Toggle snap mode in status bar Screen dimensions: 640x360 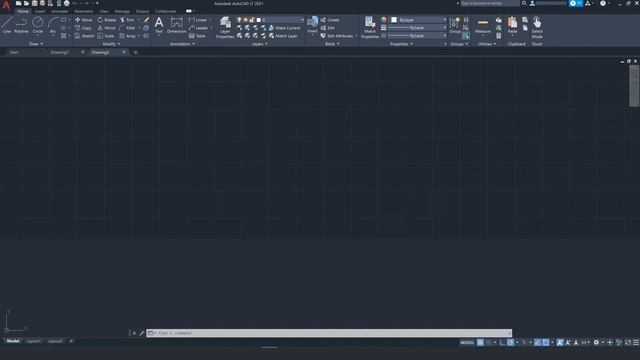pyautogui.click(x=489, y=342)
